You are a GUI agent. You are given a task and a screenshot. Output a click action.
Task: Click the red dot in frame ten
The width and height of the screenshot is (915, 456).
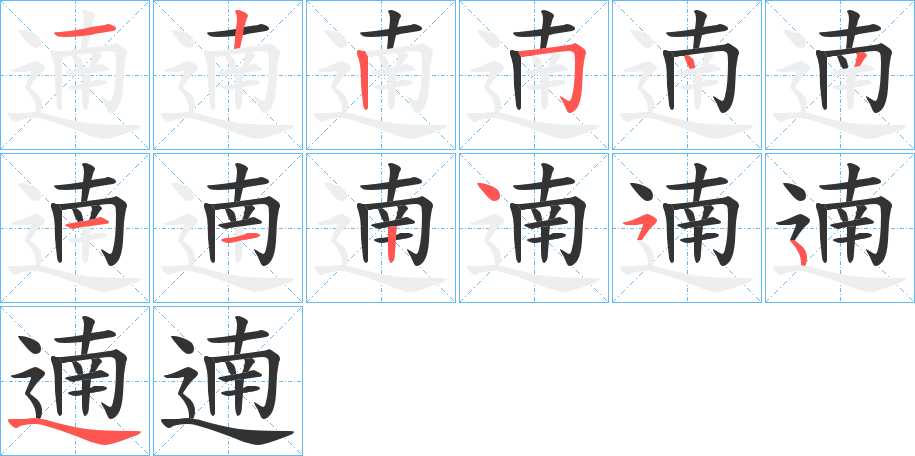coord(488,192)
